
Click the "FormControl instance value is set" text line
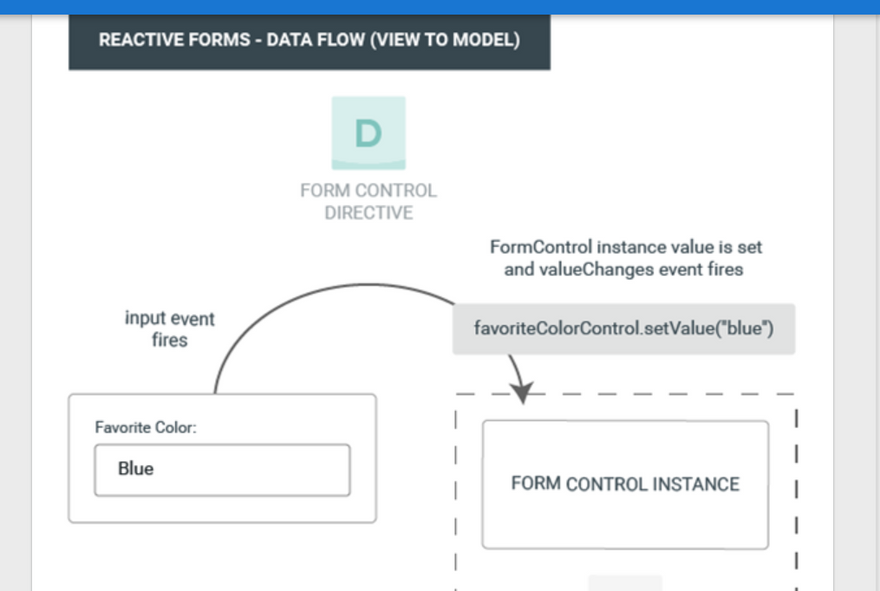626,246
